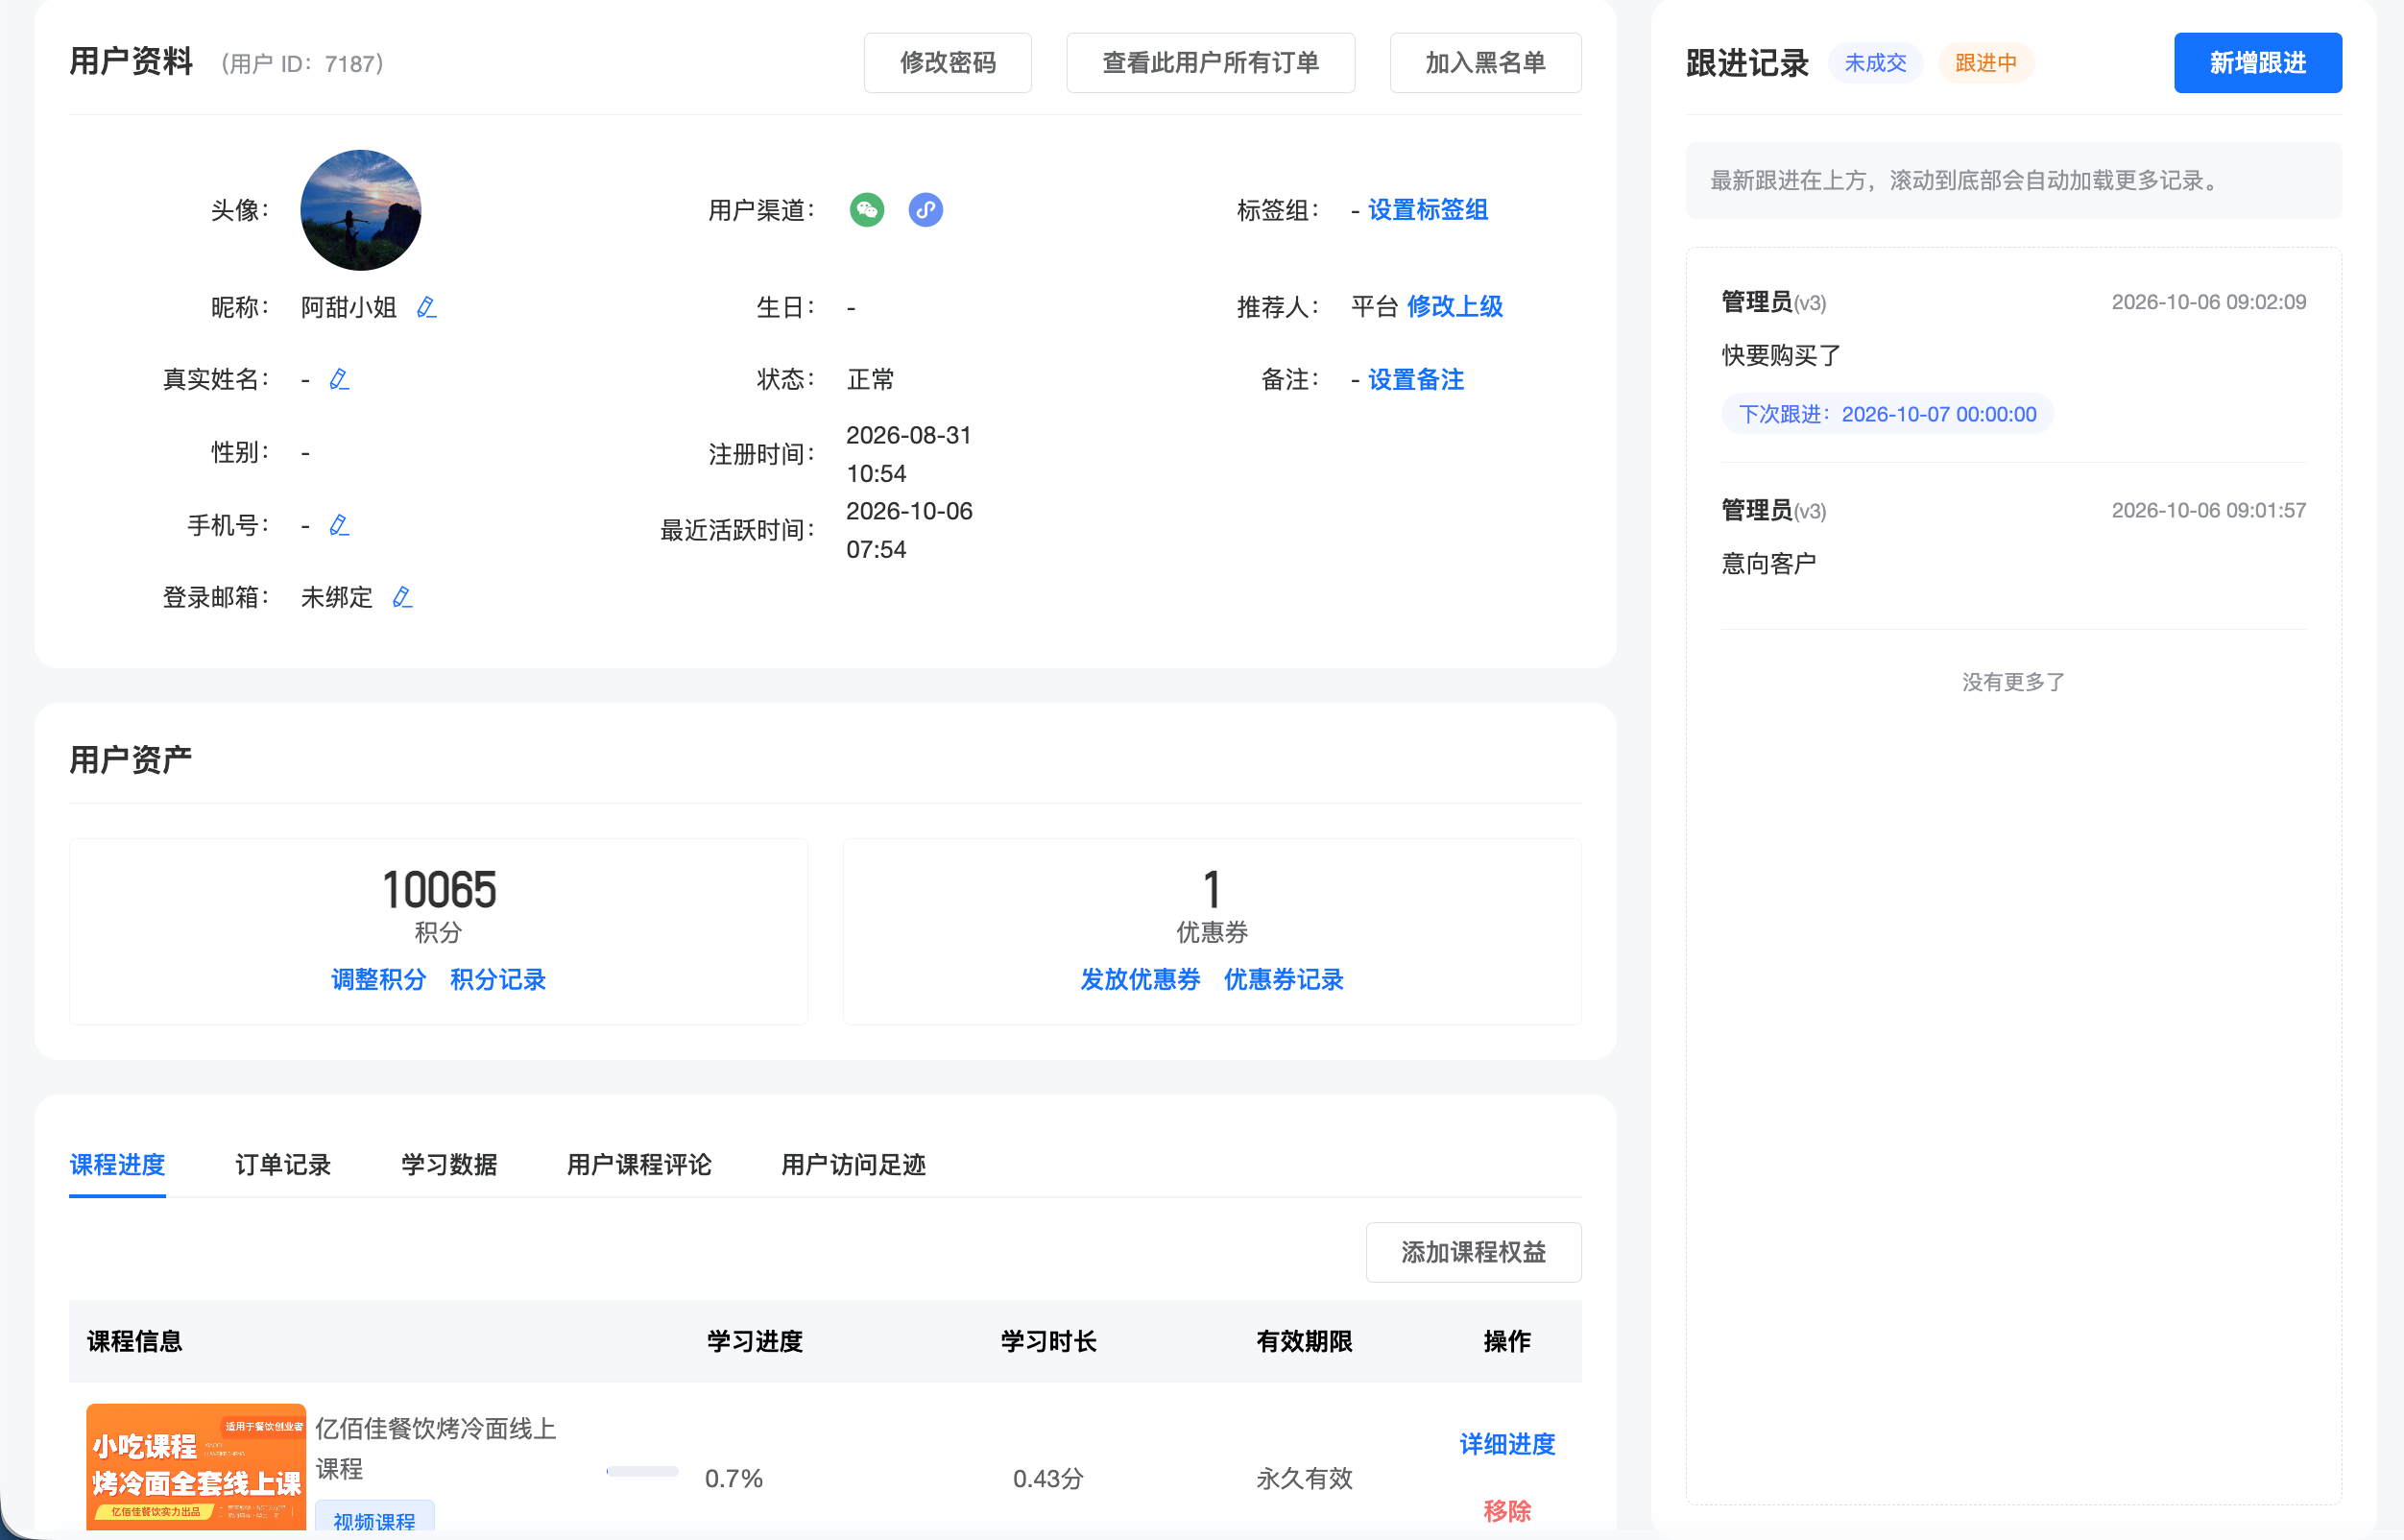Click the points value 10065
The width and height of the screenshot is (2404, 1540).
click(438, 890)
